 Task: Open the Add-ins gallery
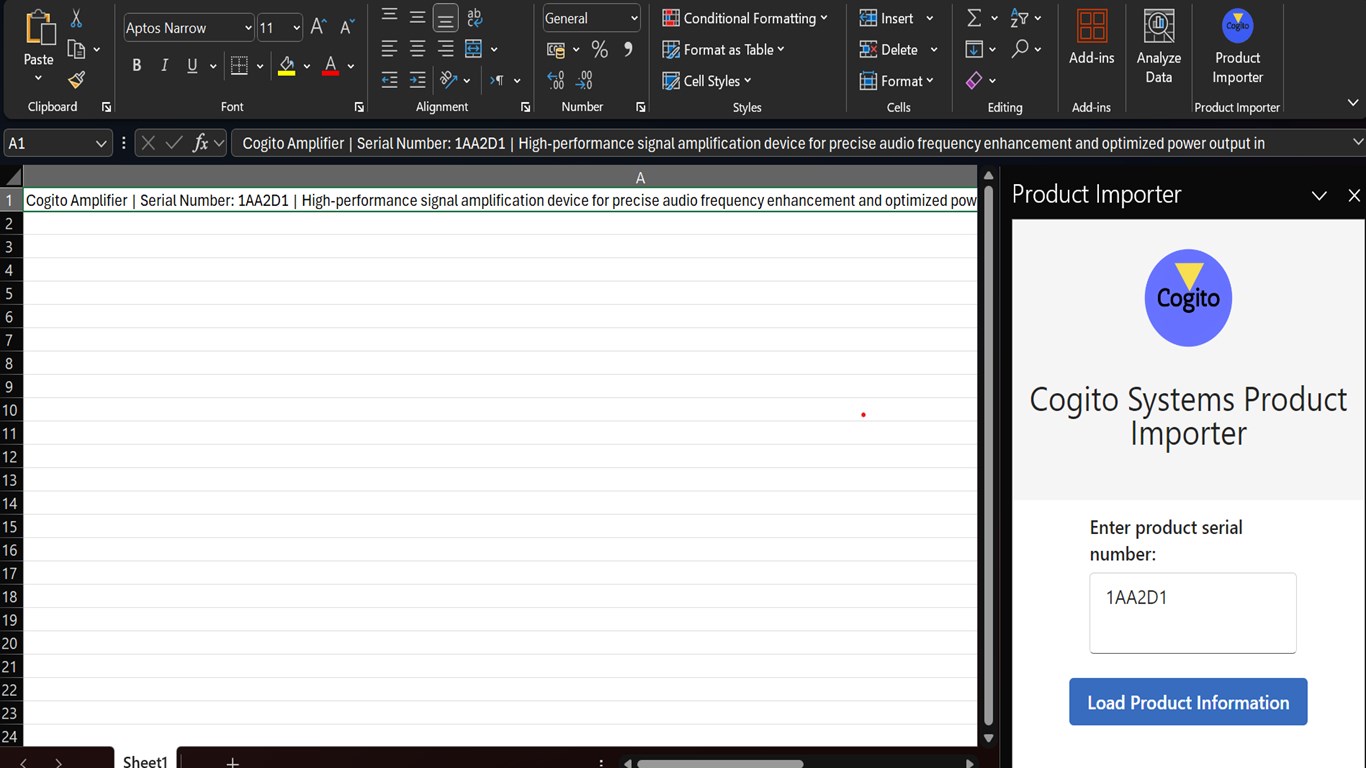(x=1092, y=40)
